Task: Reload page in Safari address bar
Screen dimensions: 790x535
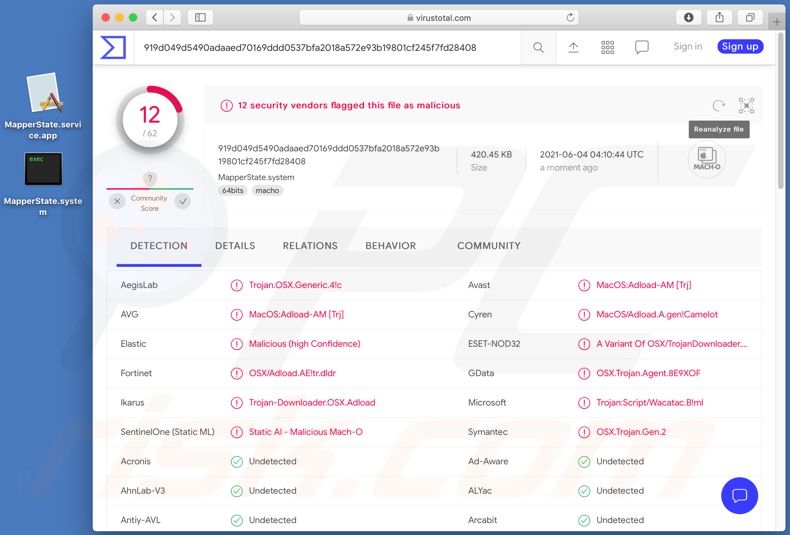Action: click(x=570, y=18)
